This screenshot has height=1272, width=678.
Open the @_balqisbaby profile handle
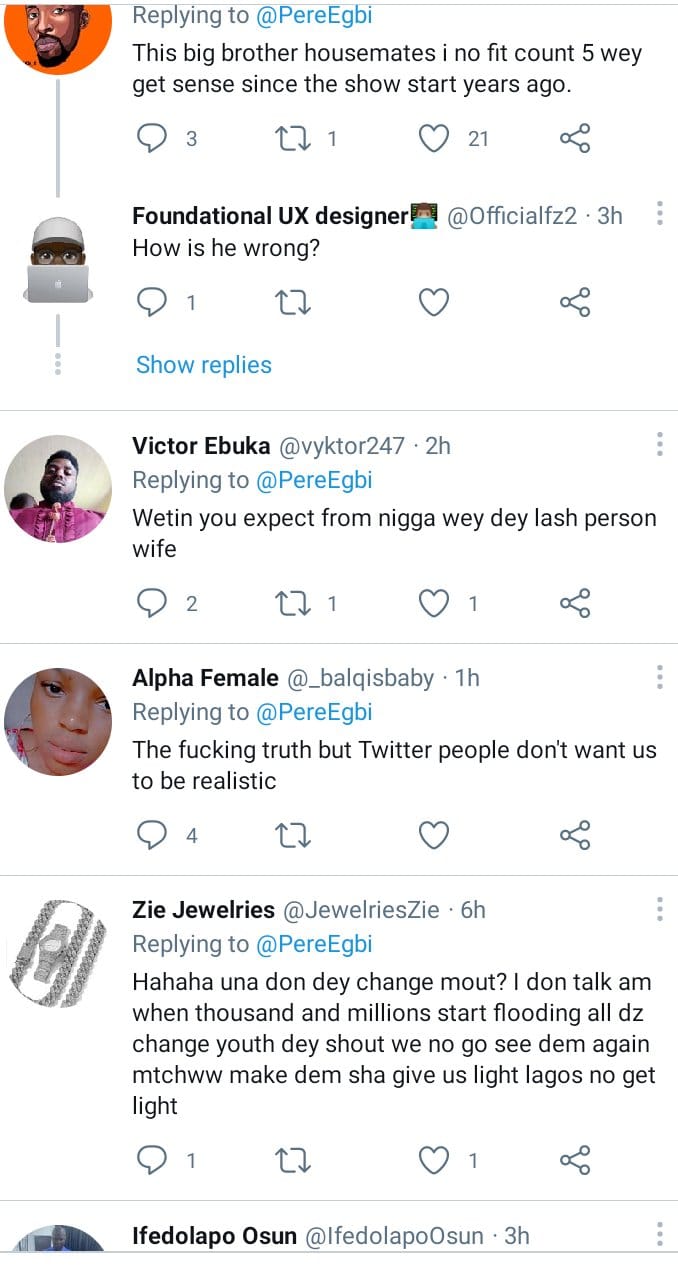click(361, 678)
